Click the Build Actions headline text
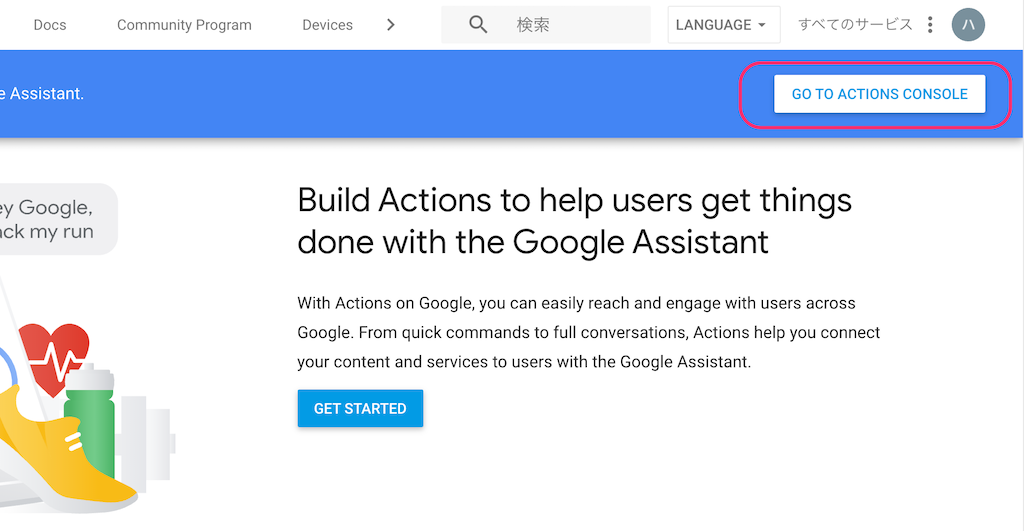Image resolution: width=1024 pixels, height=531 pixels. 575,221
